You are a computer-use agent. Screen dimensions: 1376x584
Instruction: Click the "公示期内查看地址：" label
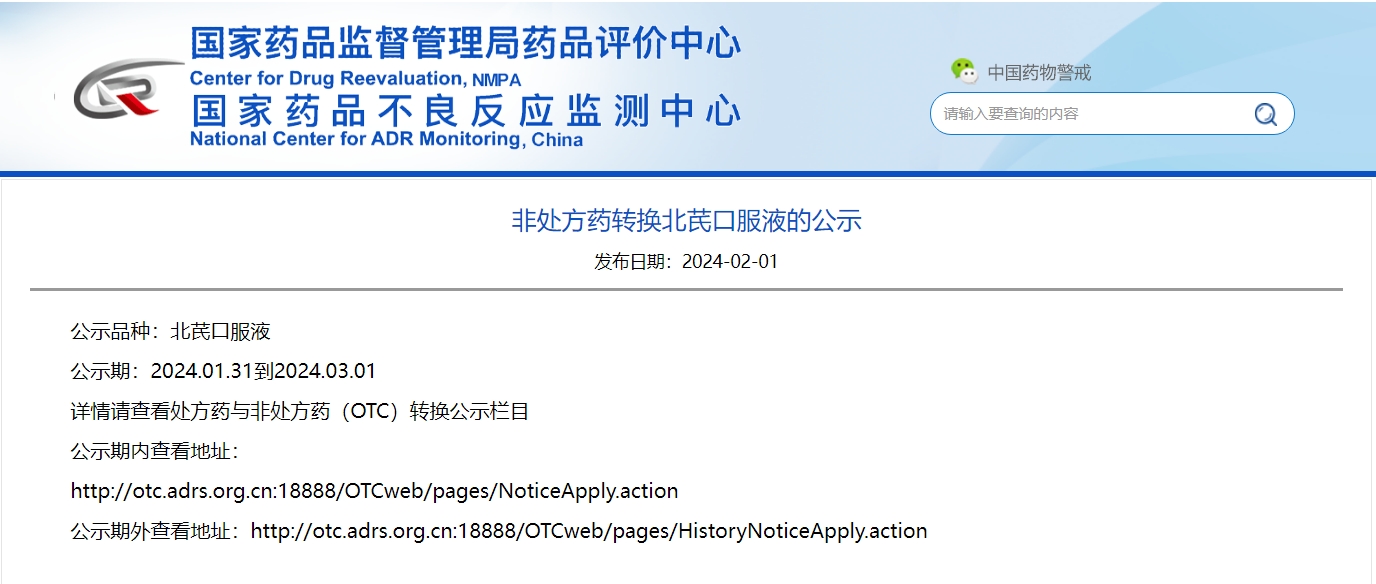click(x=155, y=451)
